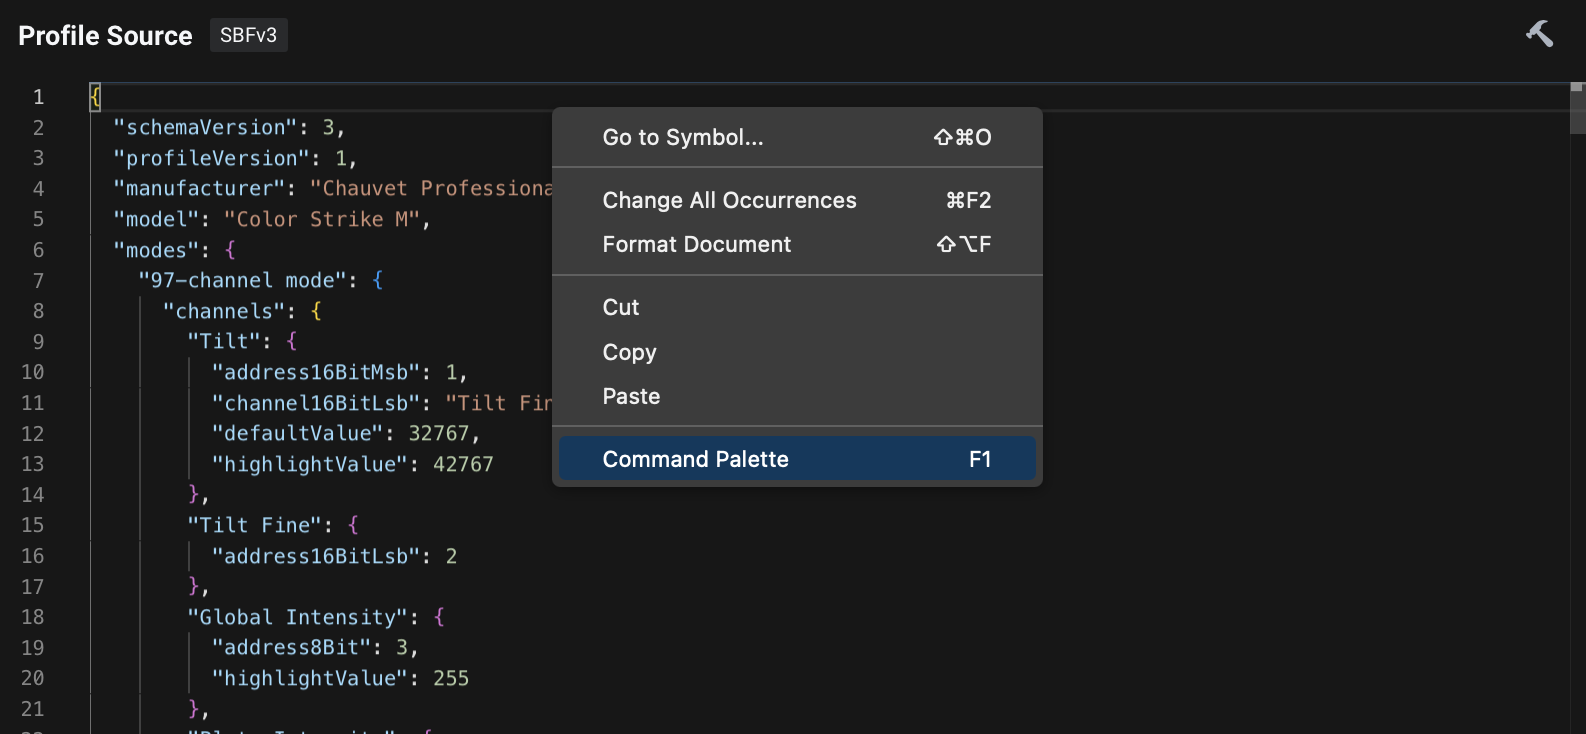Click the "Chauvet Professional" string value
The image size is (1586, 734).
431,188
